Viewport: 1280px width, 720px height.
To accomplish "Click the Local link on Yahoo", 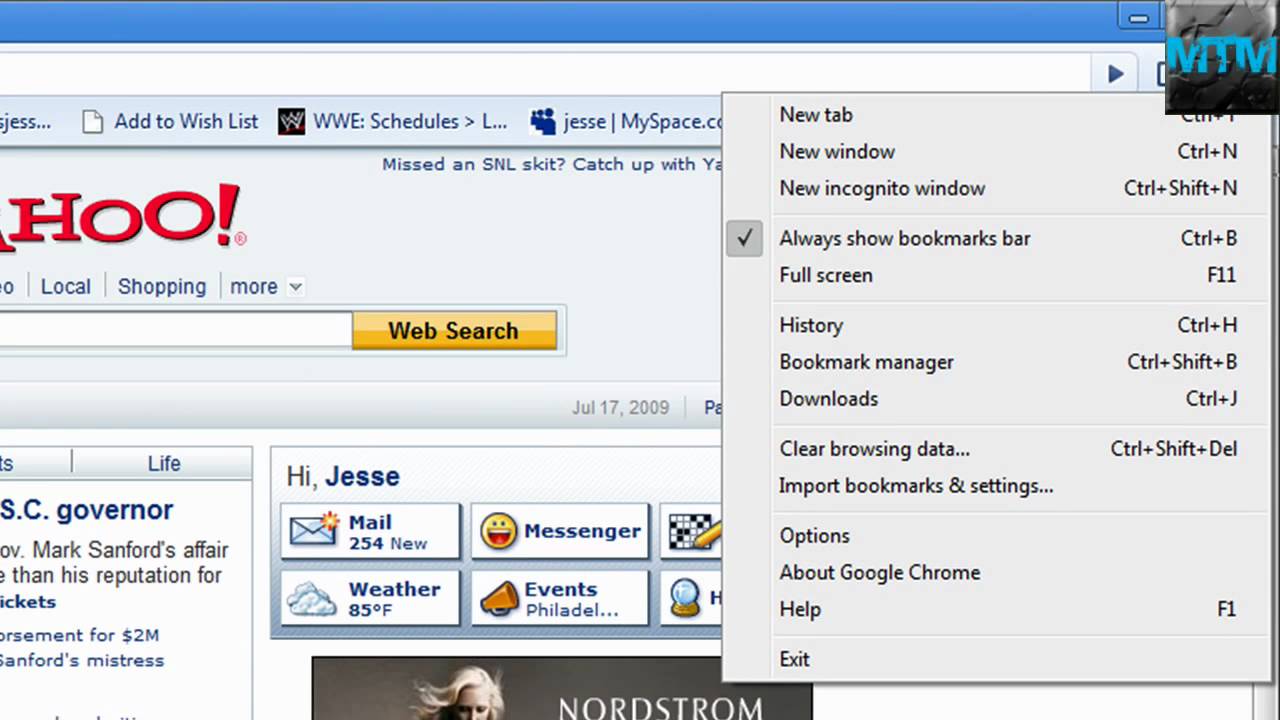I will 66,287.
